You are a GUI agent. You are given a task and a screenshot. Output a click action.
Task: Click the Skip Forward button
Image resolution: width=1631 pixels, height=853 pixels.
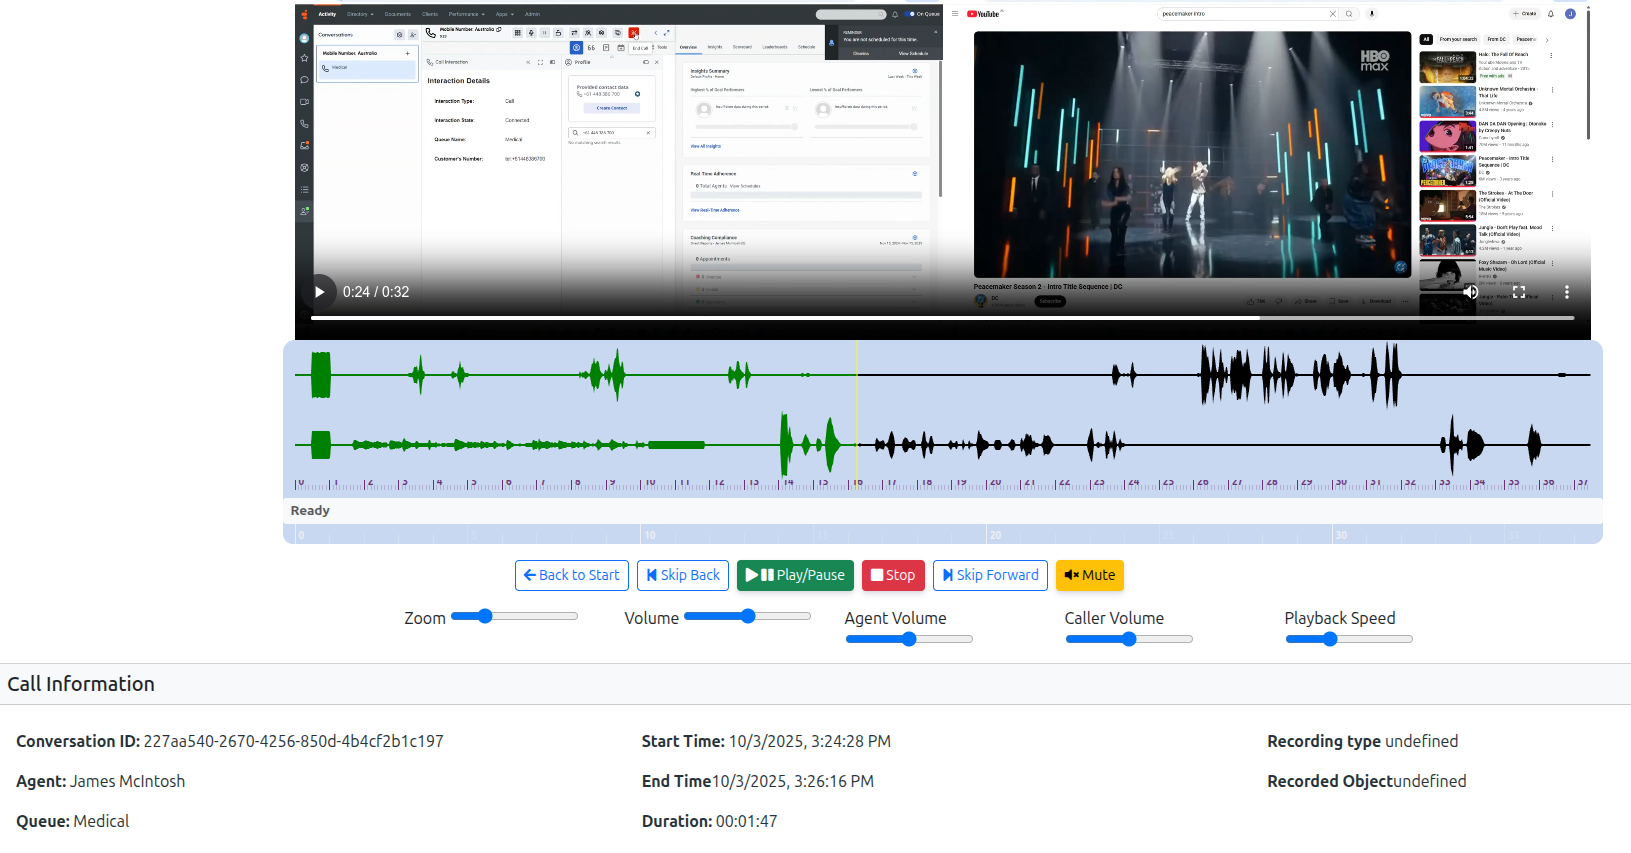pyautogui.click(x=990, y=575)
